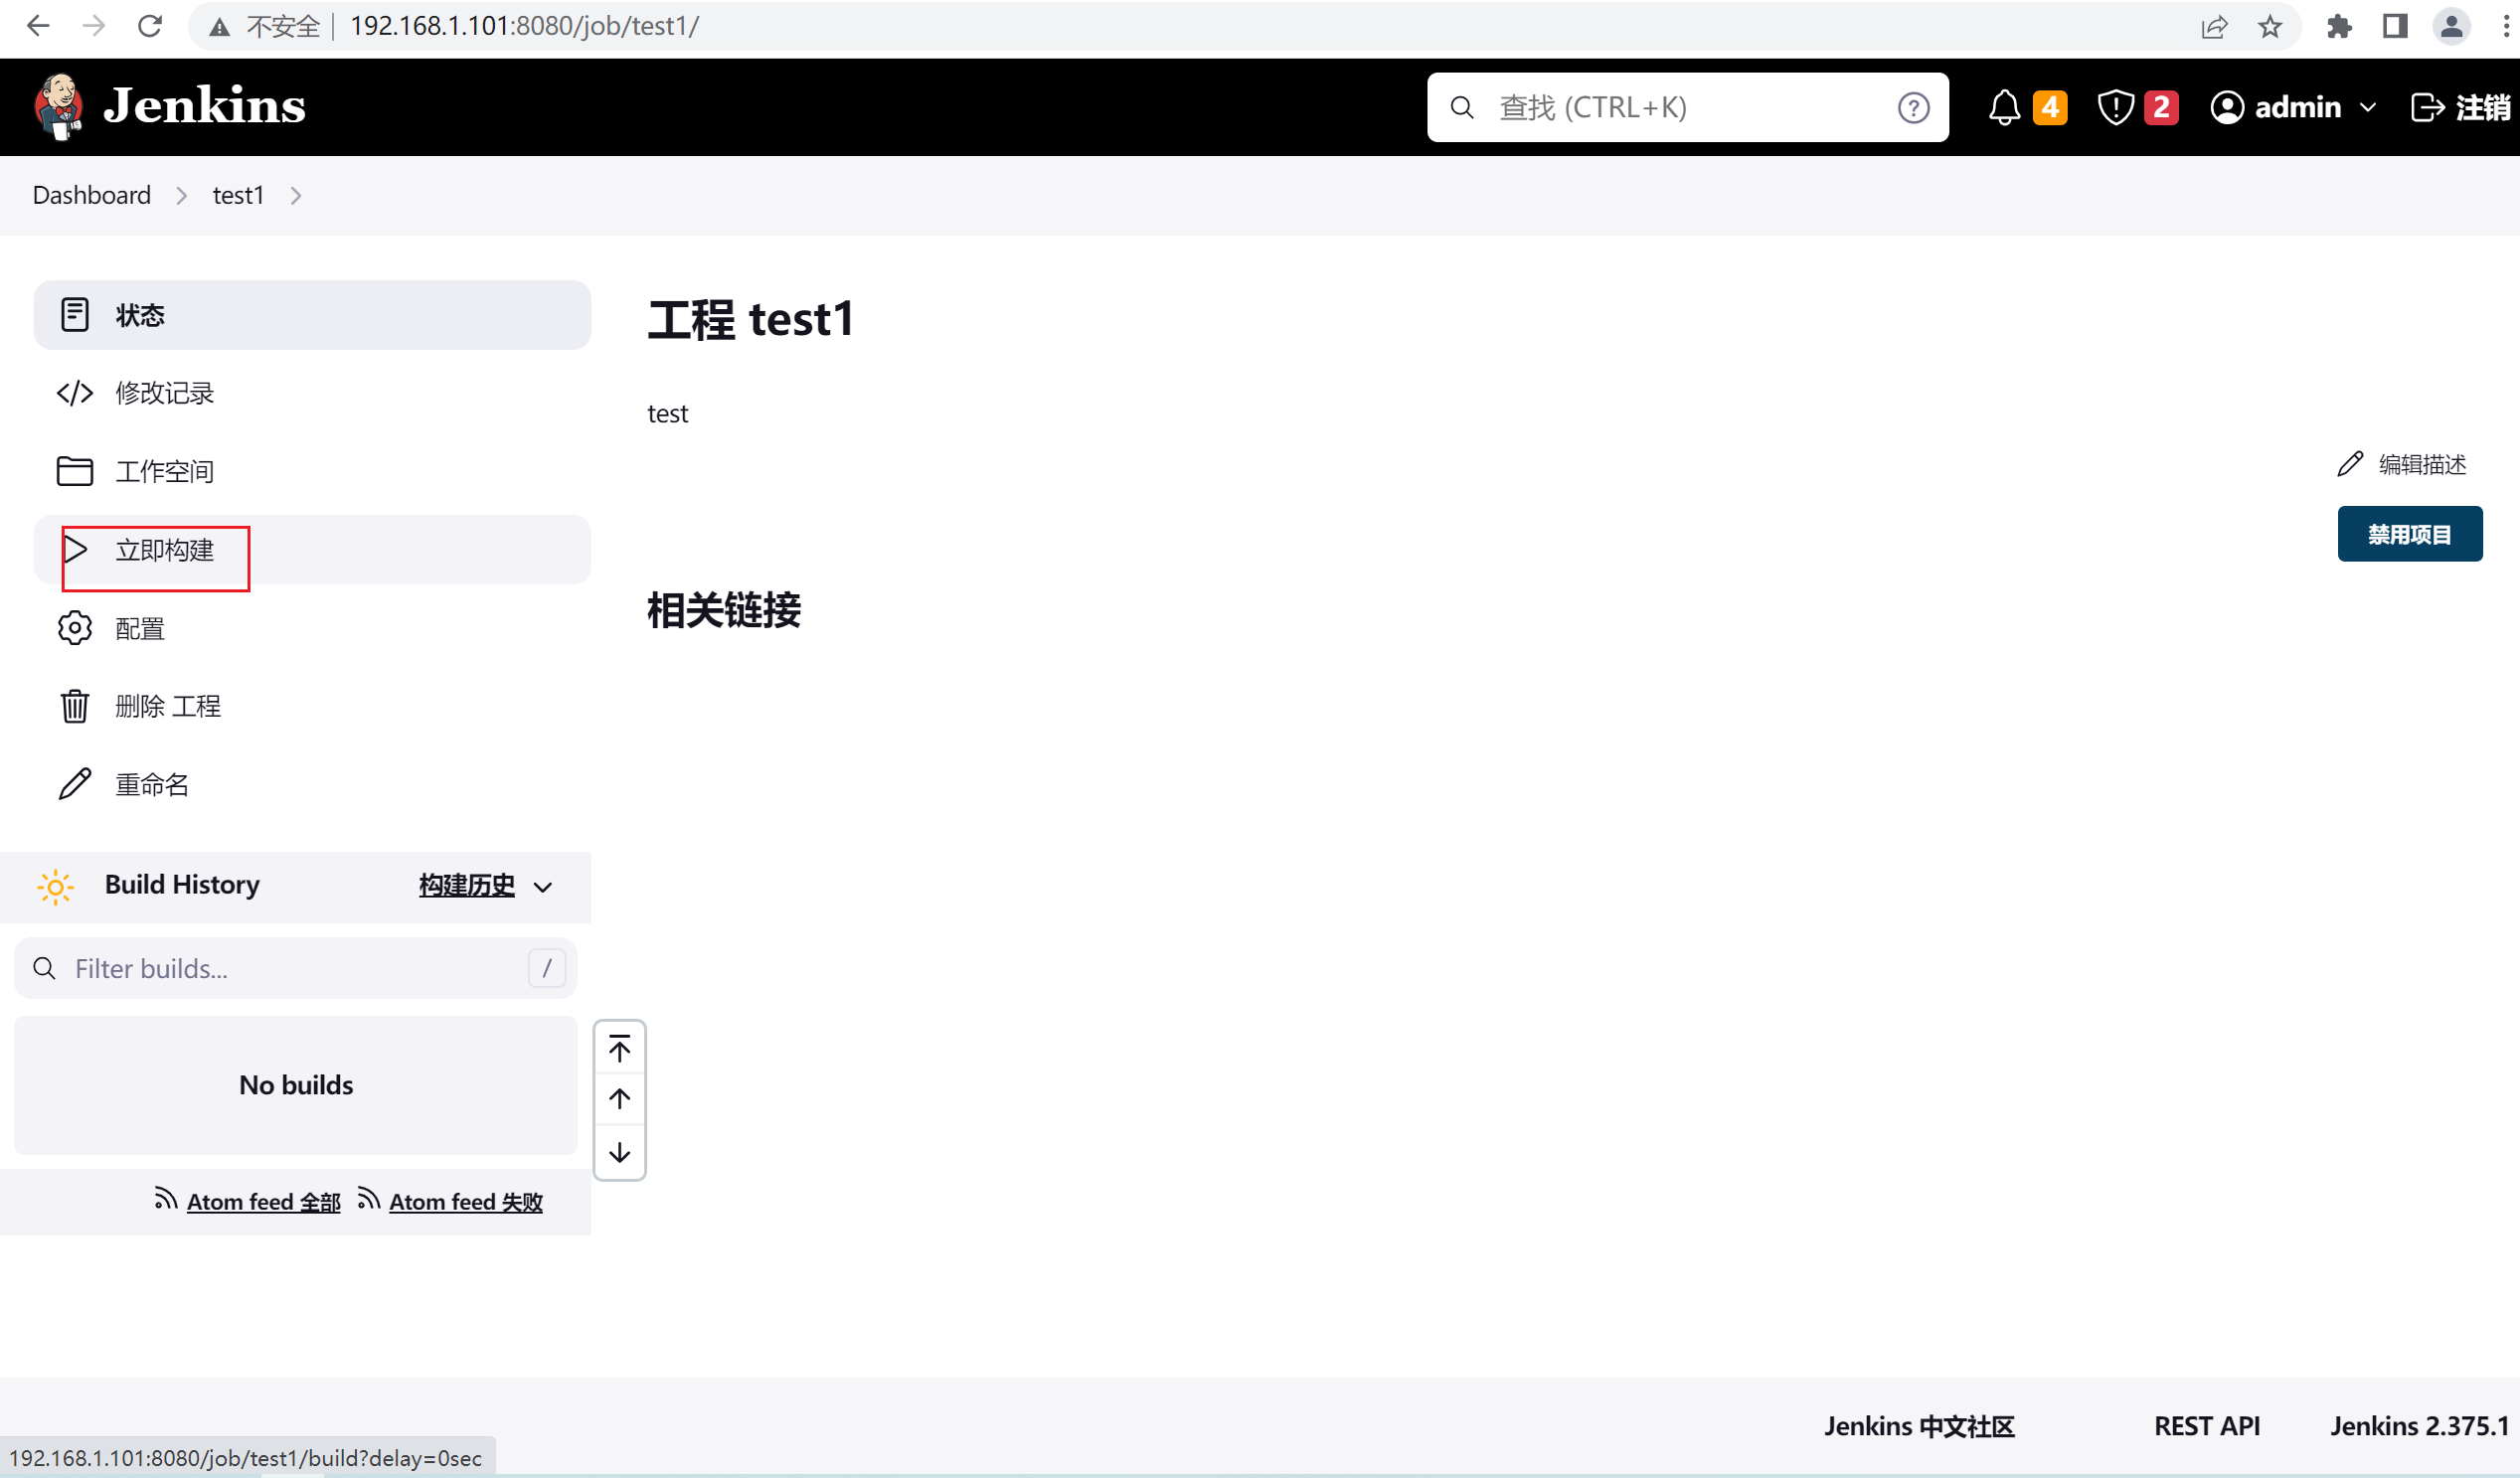Open Jenkins 中文社区 footer link
2520x1478 pixels.
point(1919,1426)
